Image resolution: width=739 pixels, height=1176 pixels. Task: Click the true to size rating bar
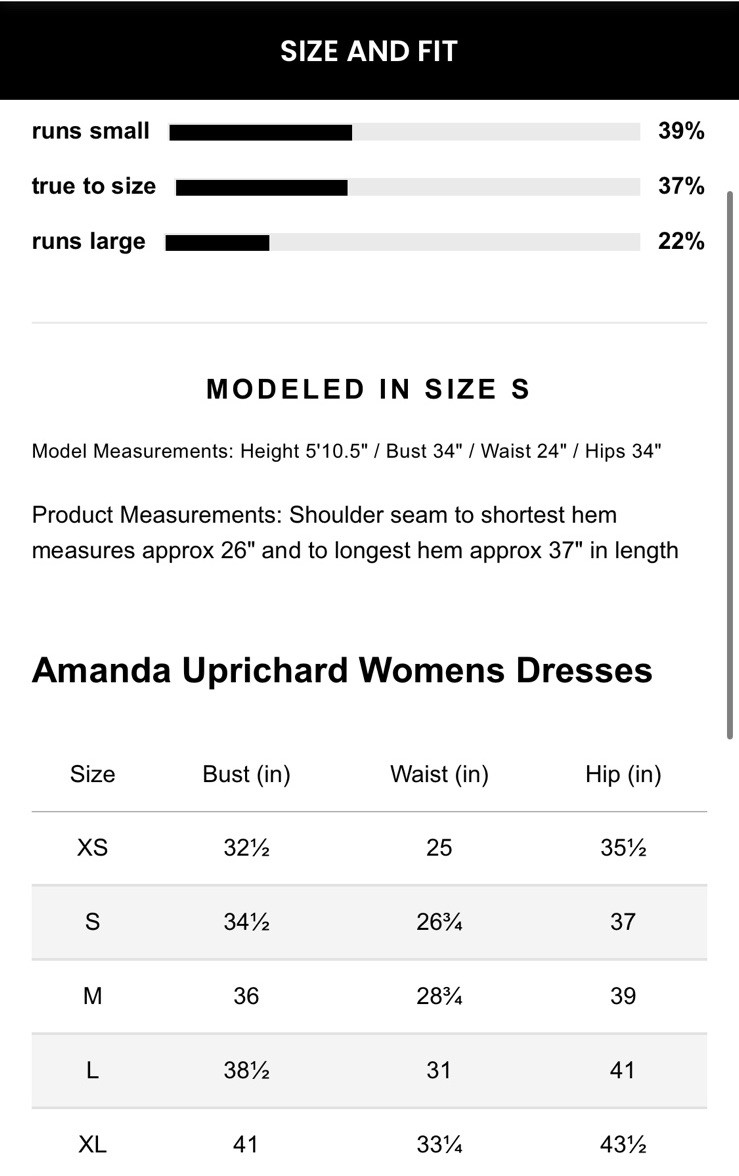(x=407, y=187)
